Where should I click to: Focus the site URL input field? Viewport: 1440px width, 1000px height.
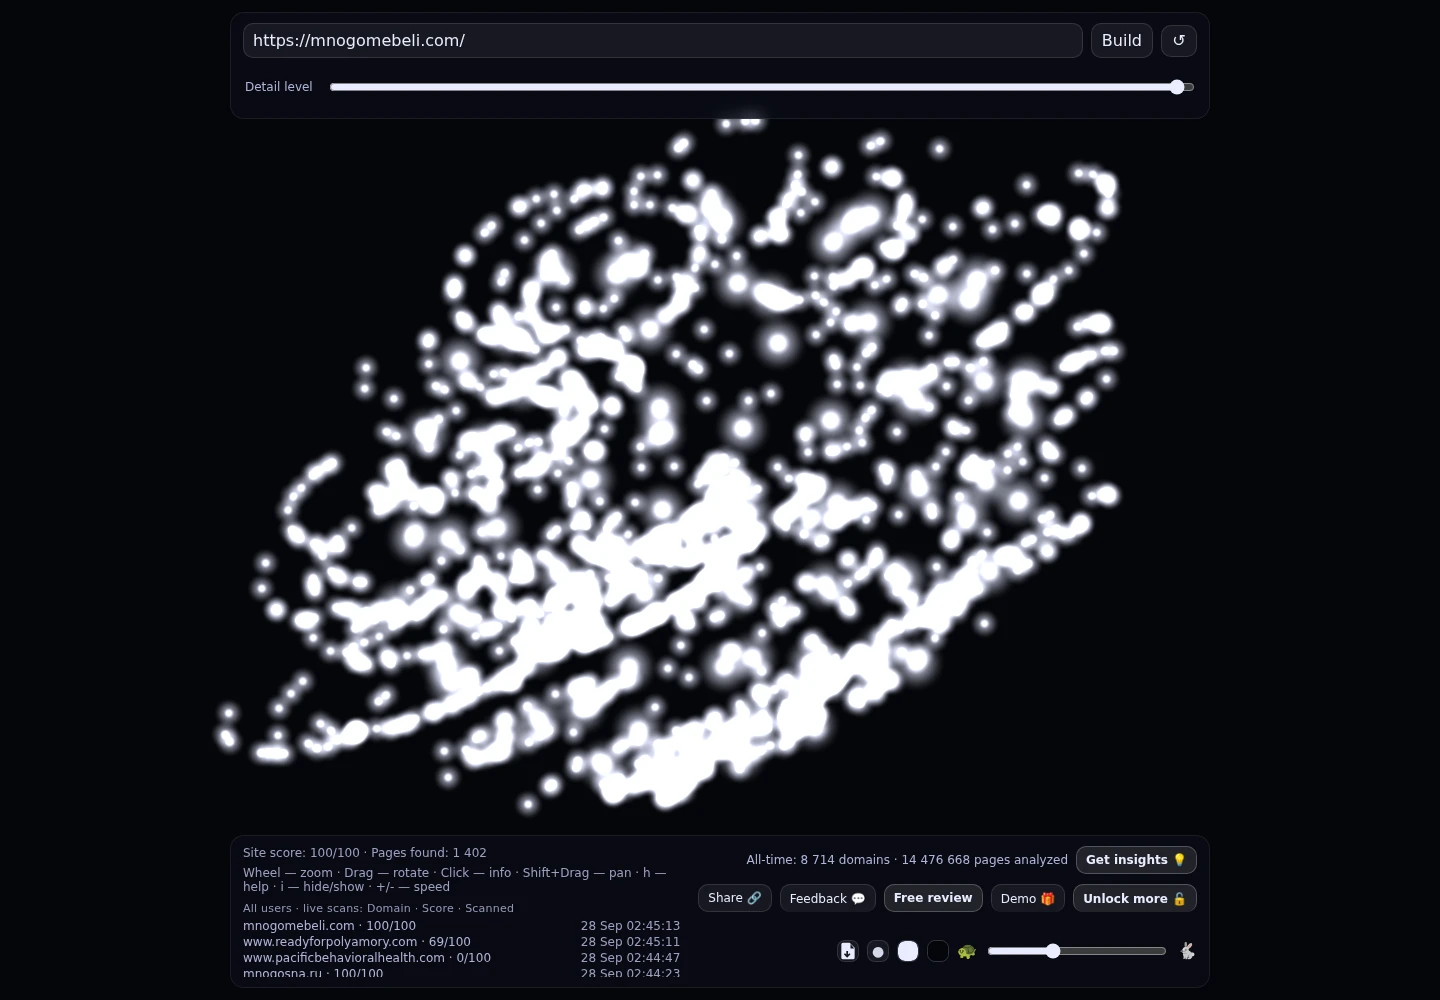(x=662, y=41)
